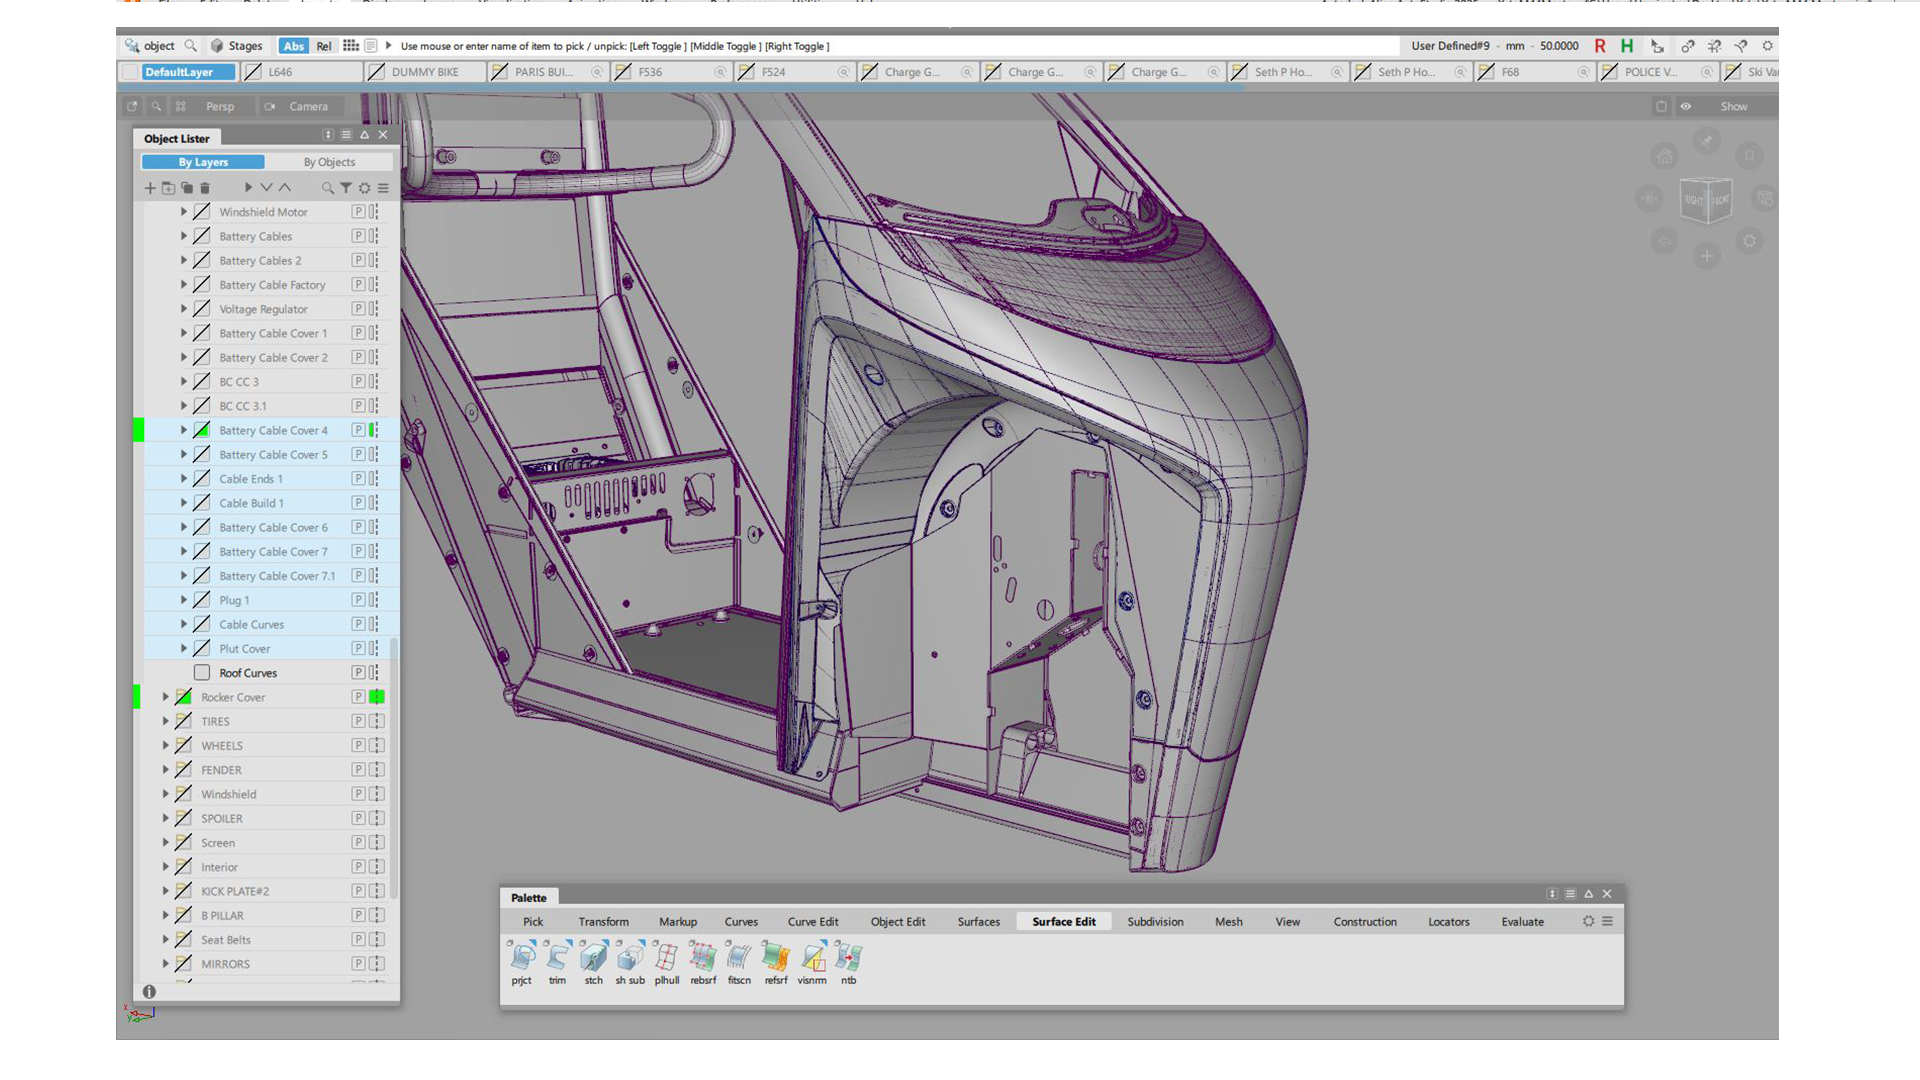Screen dimensions: 1920x1080
Task: Select the rebsrf rebuild surface tool
Action: [703, 958]
